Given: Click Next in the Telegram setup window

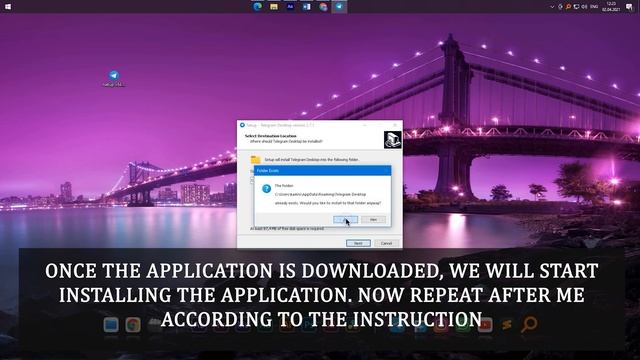Looking at the screenshot, I should pos(358,243).
